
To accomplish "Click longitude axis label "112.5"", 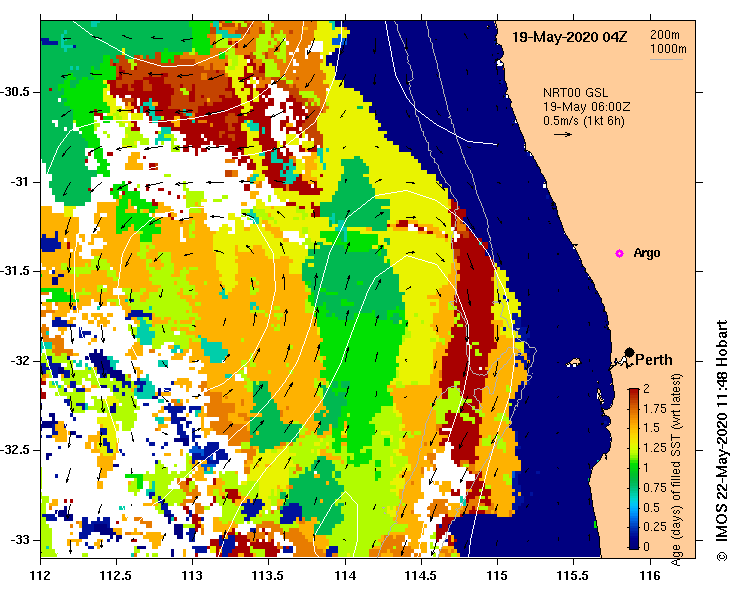I will point(116,576).
